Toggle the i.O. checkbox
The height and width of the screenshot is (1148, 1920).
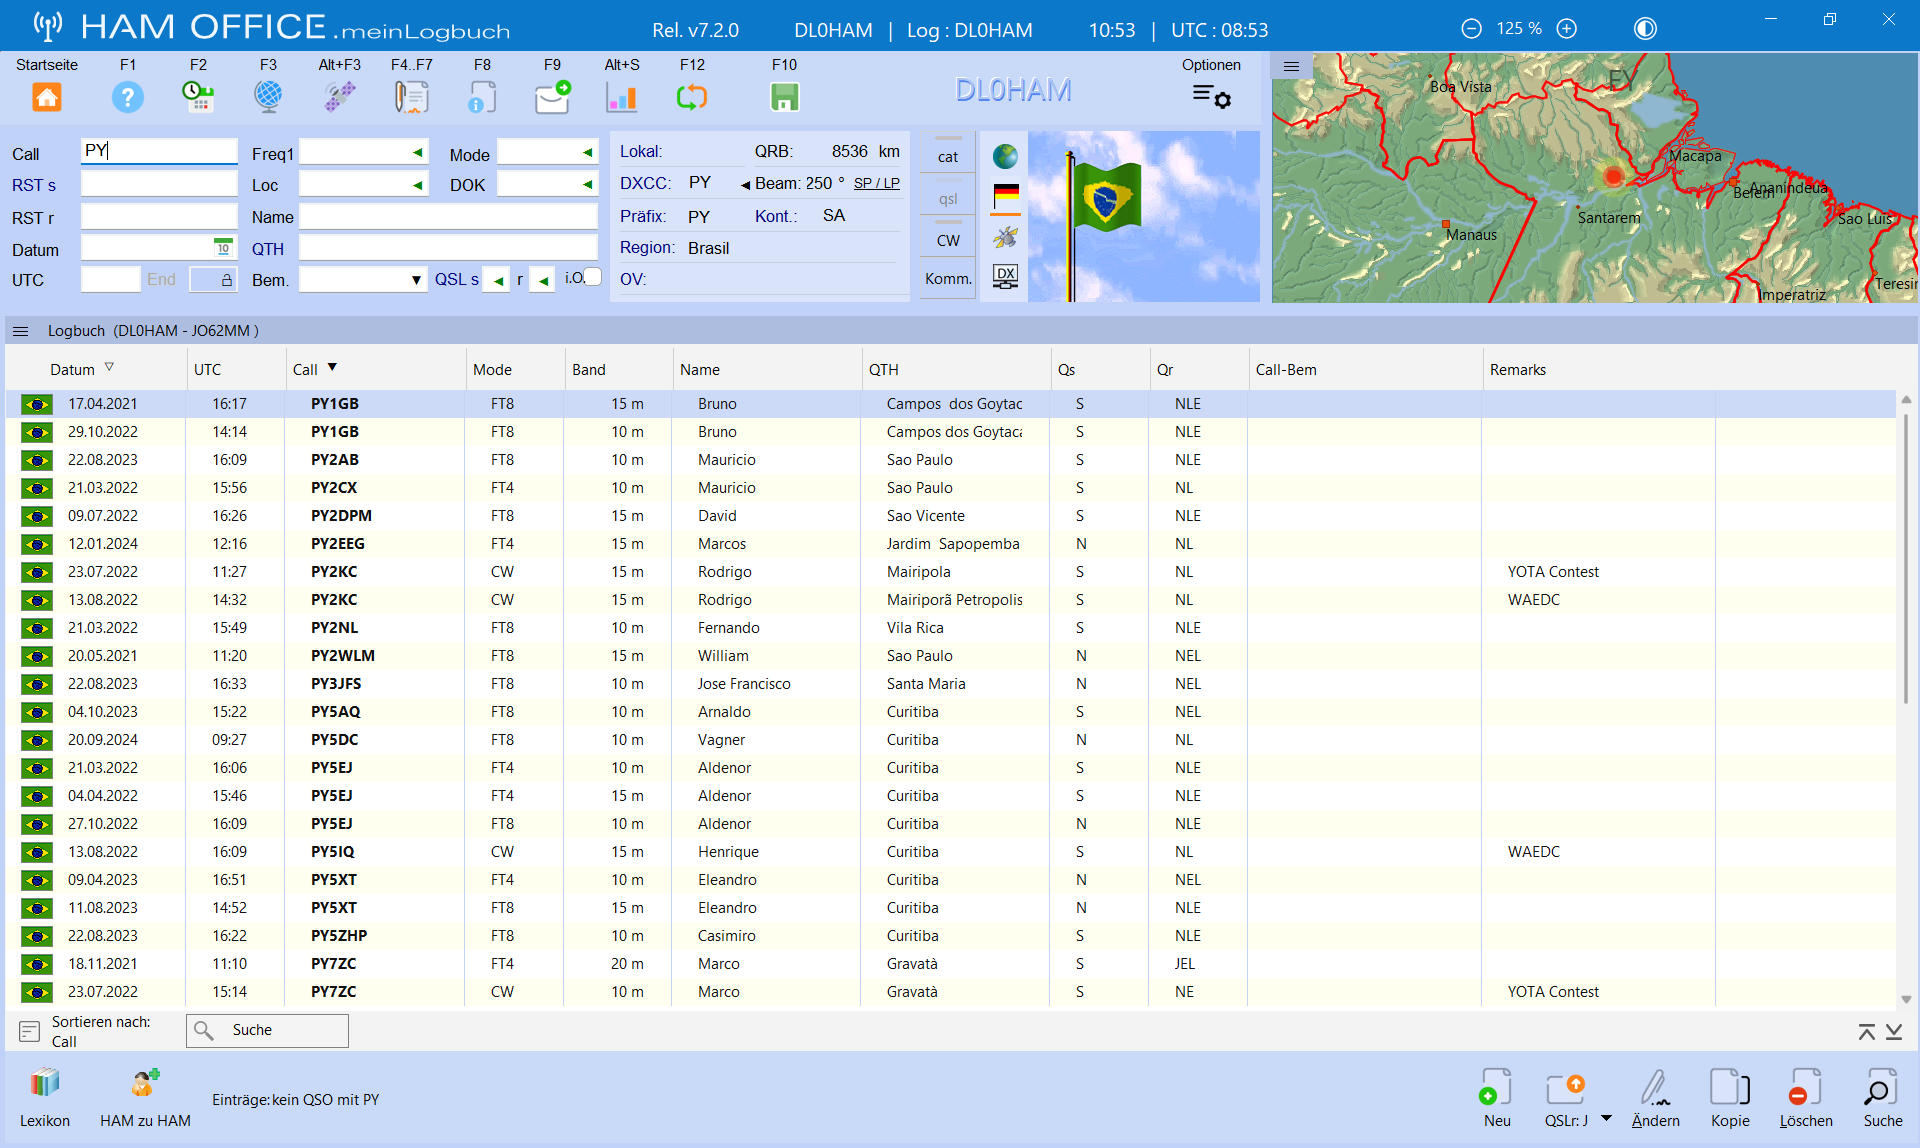point(593,277)
